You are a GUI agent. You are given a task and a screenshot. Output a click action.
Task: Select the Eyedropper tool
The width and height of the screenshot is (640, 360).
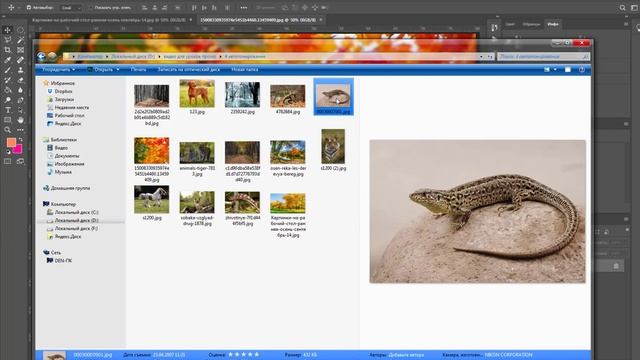pyautogui.click(x=7, y=60)
